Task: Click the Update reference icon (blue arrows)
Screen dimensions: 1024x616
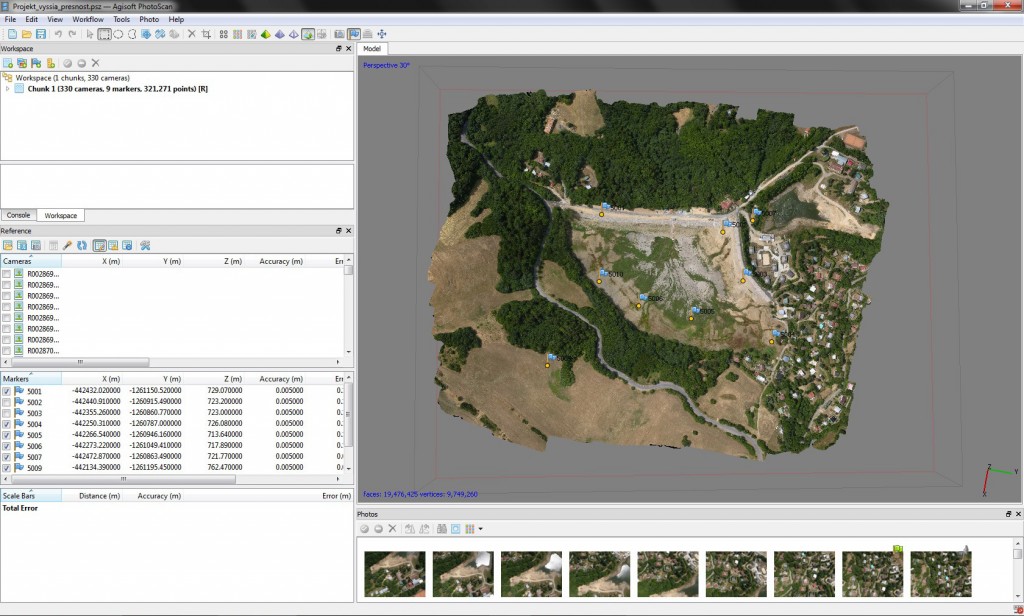Action: tap(82, 245)
